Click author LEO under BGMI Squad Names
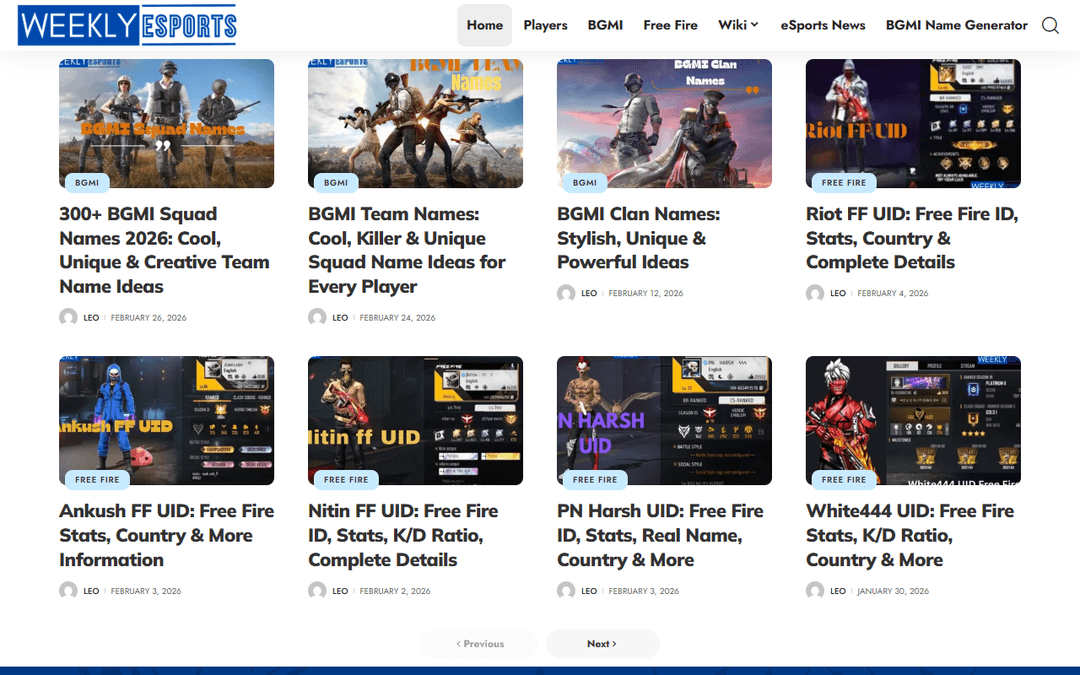 click(91, 318)
